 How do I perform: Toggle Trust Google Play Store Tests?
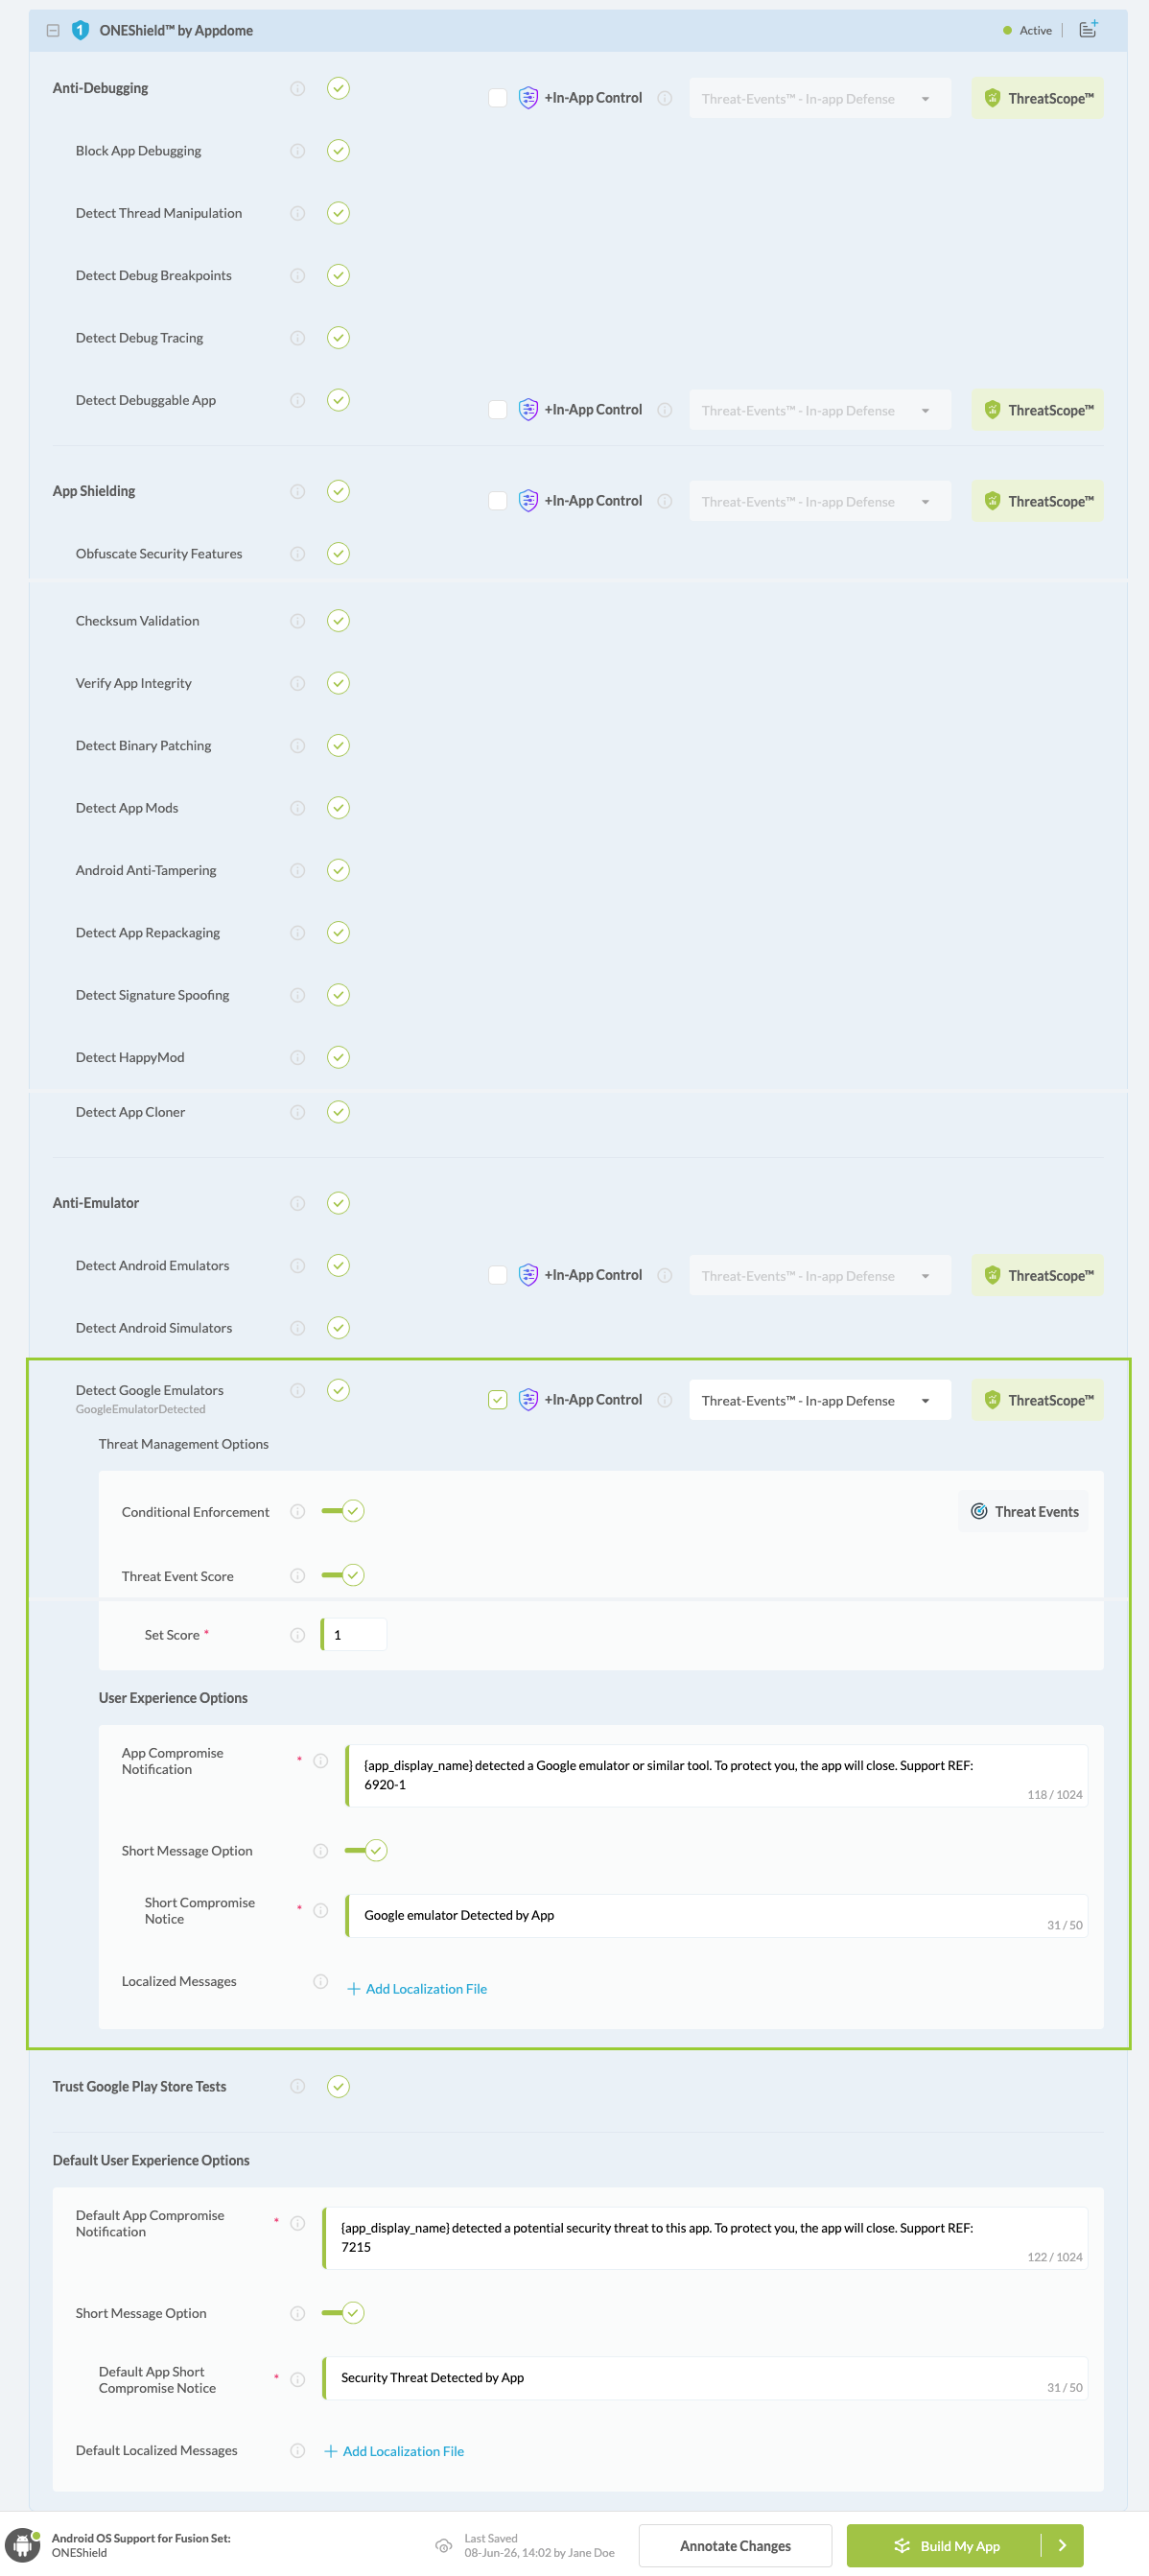[x=338, y=2086]
